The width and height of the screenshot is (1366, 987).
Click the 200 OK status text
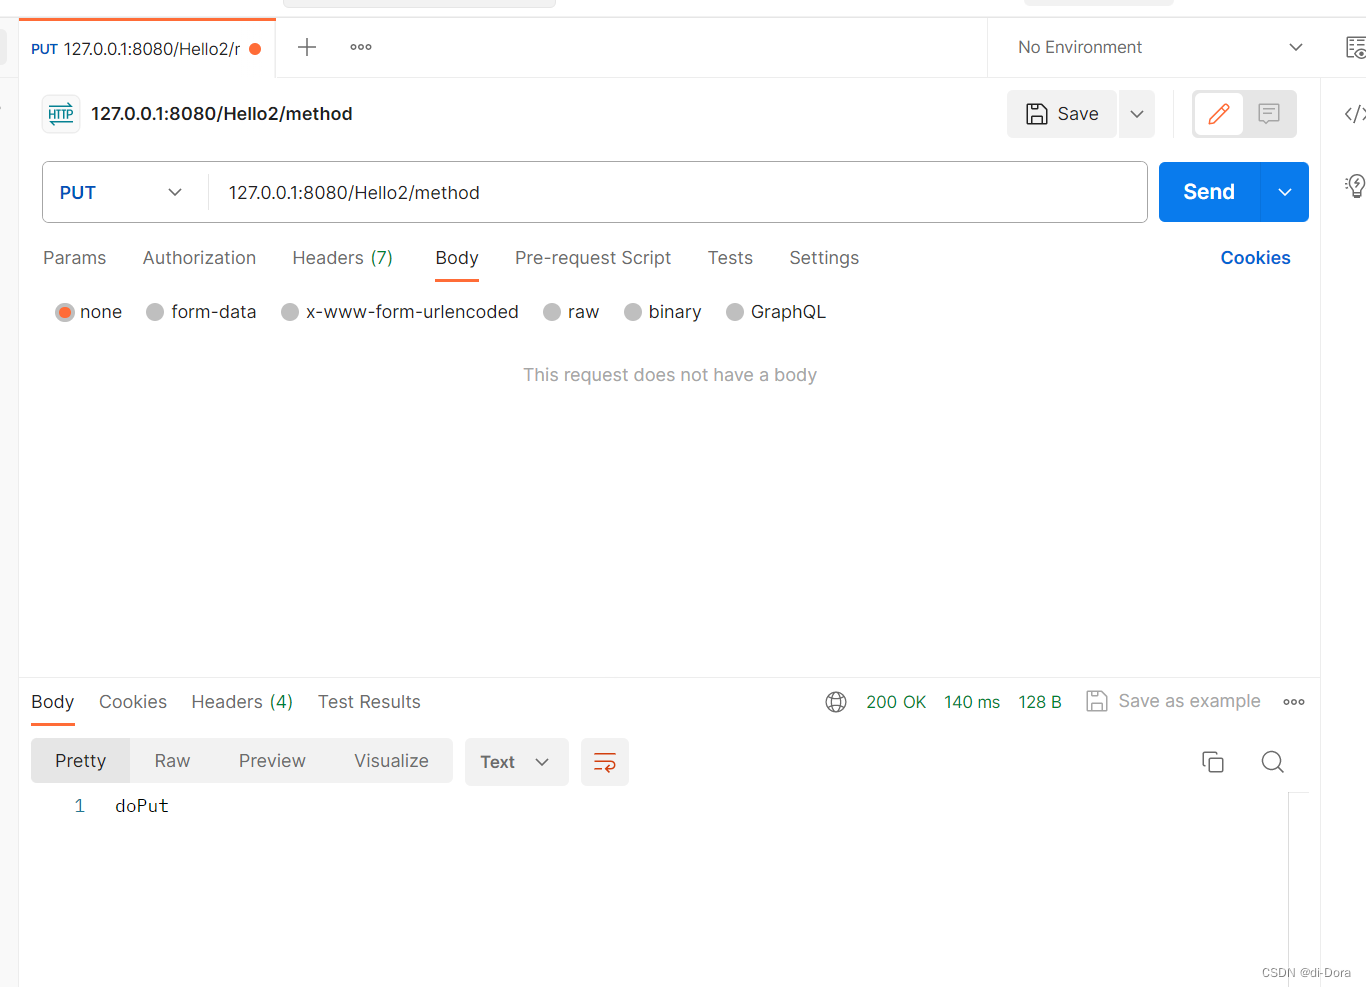click(x=896, y=702)
